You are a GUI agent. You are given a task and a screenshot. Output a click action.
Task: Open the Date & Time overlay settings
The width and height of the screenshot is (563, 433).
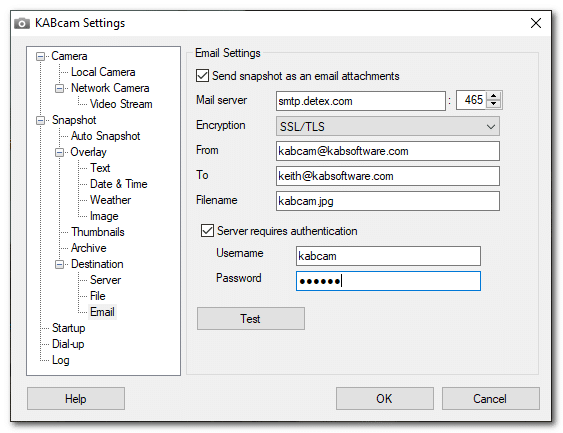tap(118, 184)
